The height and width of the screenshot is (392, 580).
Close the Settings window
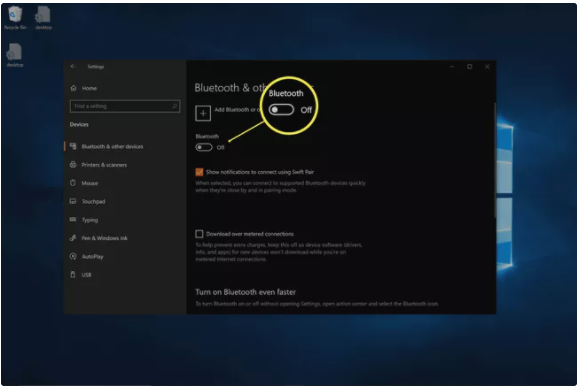[x=487, y=67]
